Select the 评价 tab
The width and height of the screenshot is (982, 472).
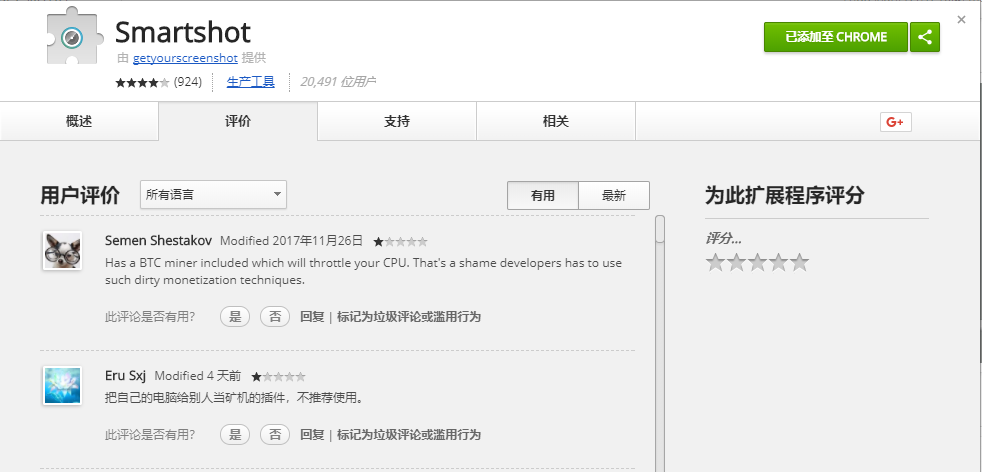(238, 121)
